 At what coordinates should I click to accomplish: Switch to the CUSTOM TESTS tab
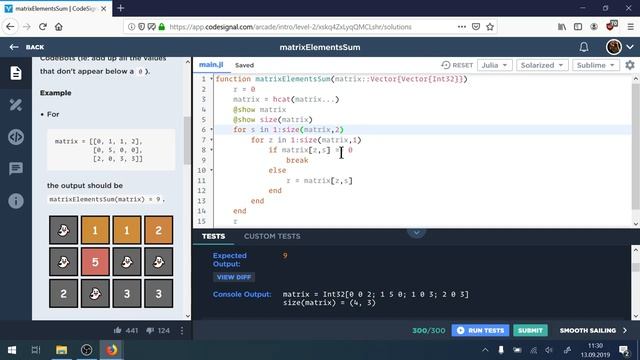272,236
